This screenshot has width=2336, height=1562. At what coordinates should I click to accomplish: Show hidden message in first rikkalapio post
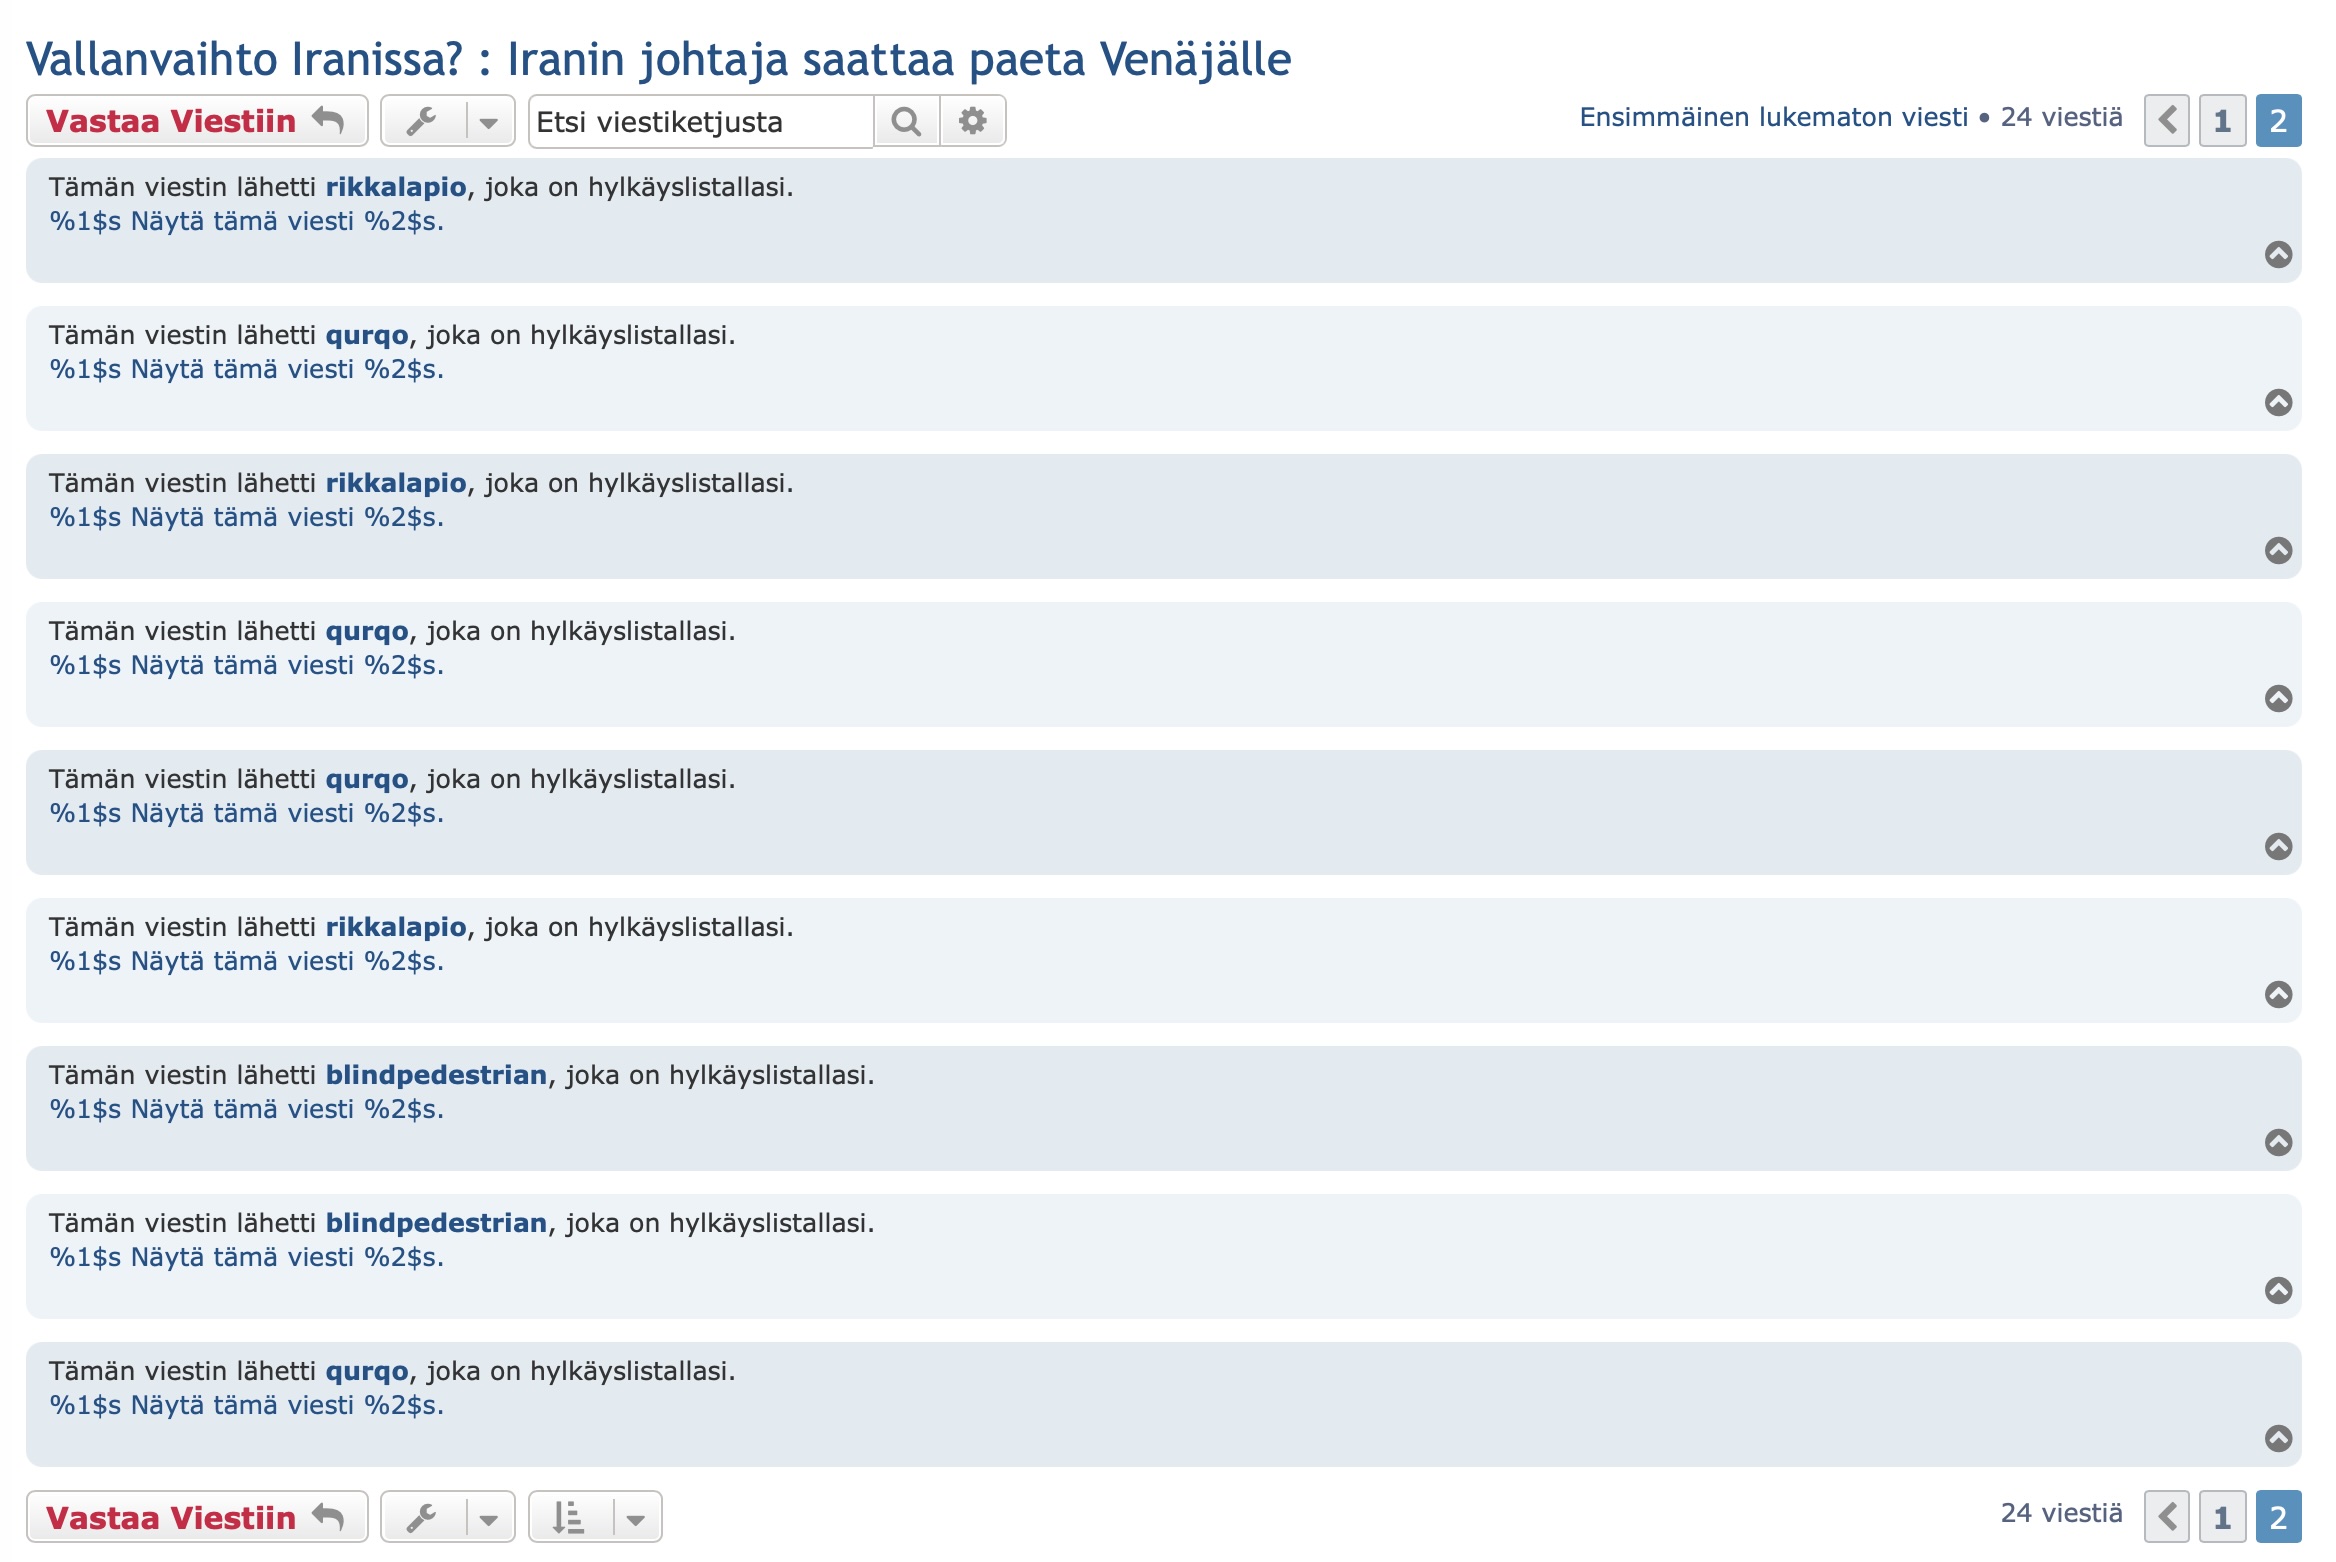coord(246,221)
